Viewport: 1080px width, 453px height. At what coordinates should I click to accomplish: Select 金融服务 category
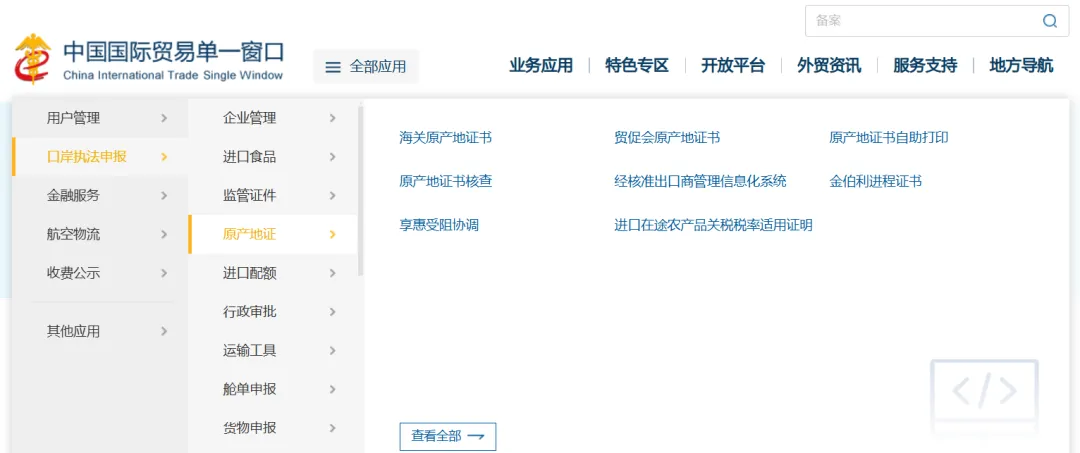[x=100, y=196]
